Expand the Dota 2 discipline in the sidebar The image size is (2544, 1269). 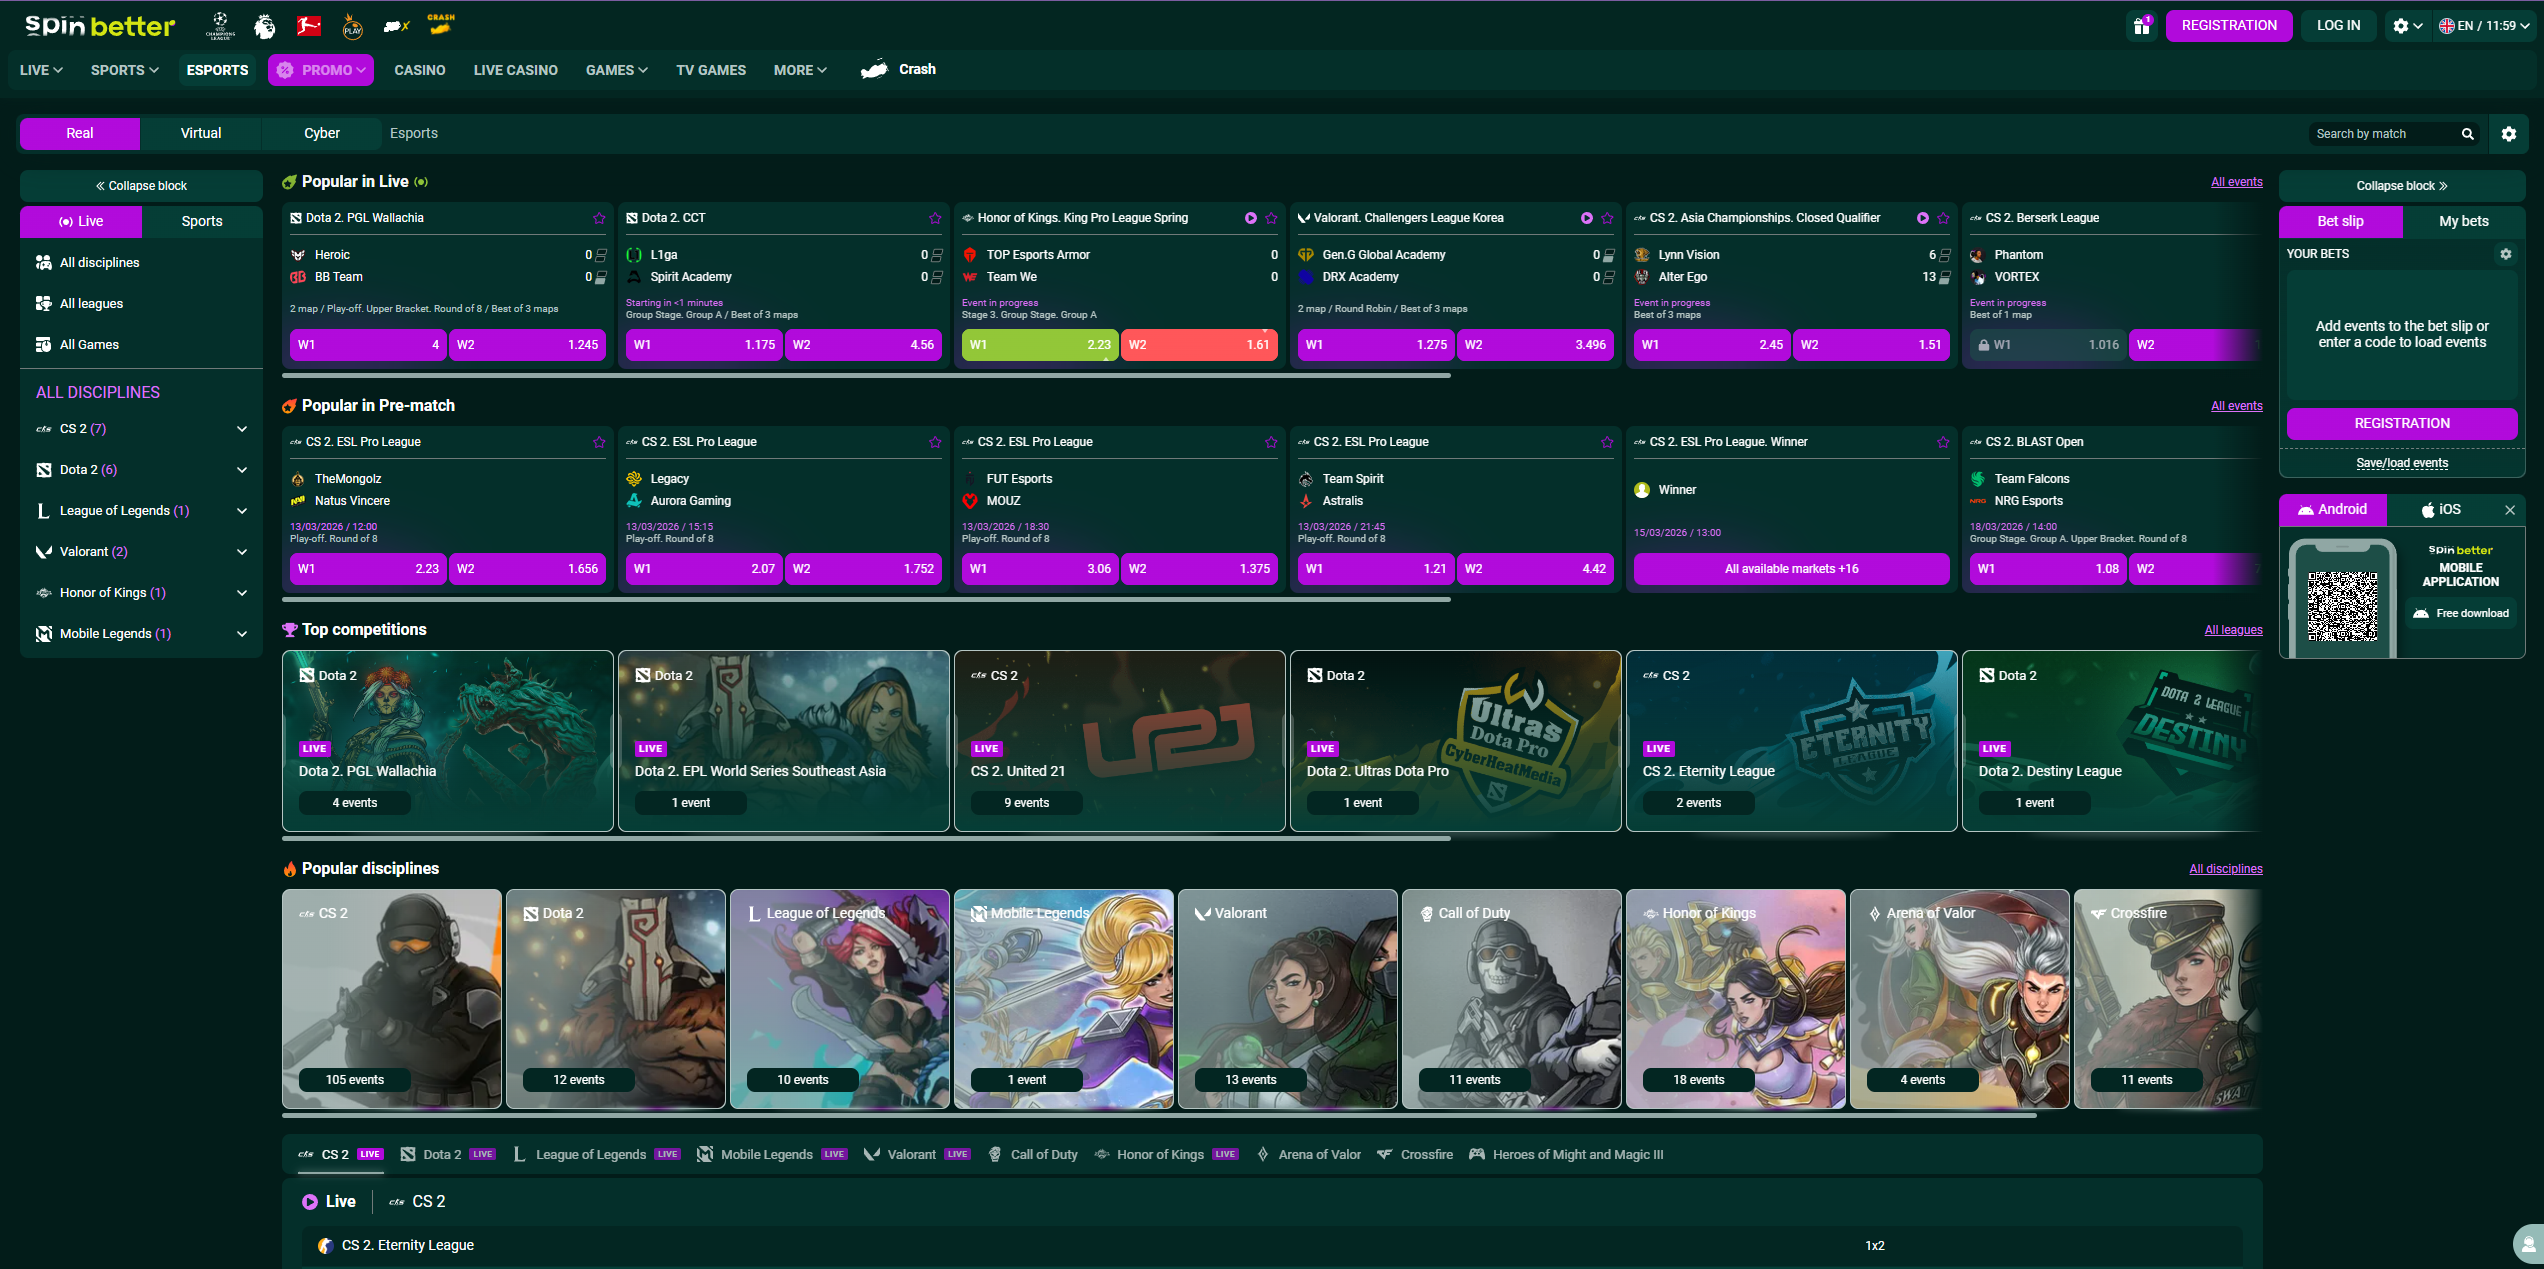(242, 469)
